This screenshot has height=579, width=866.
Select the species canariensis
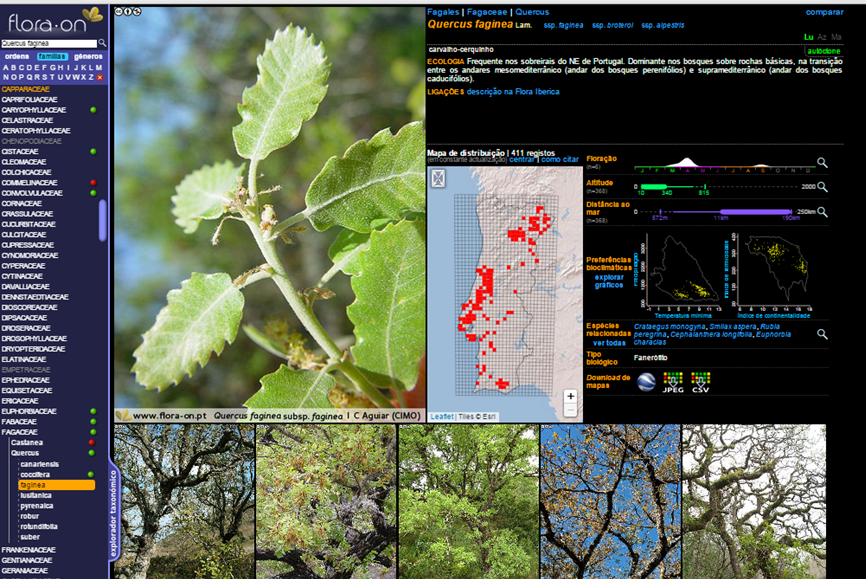(x=39, y=464)
